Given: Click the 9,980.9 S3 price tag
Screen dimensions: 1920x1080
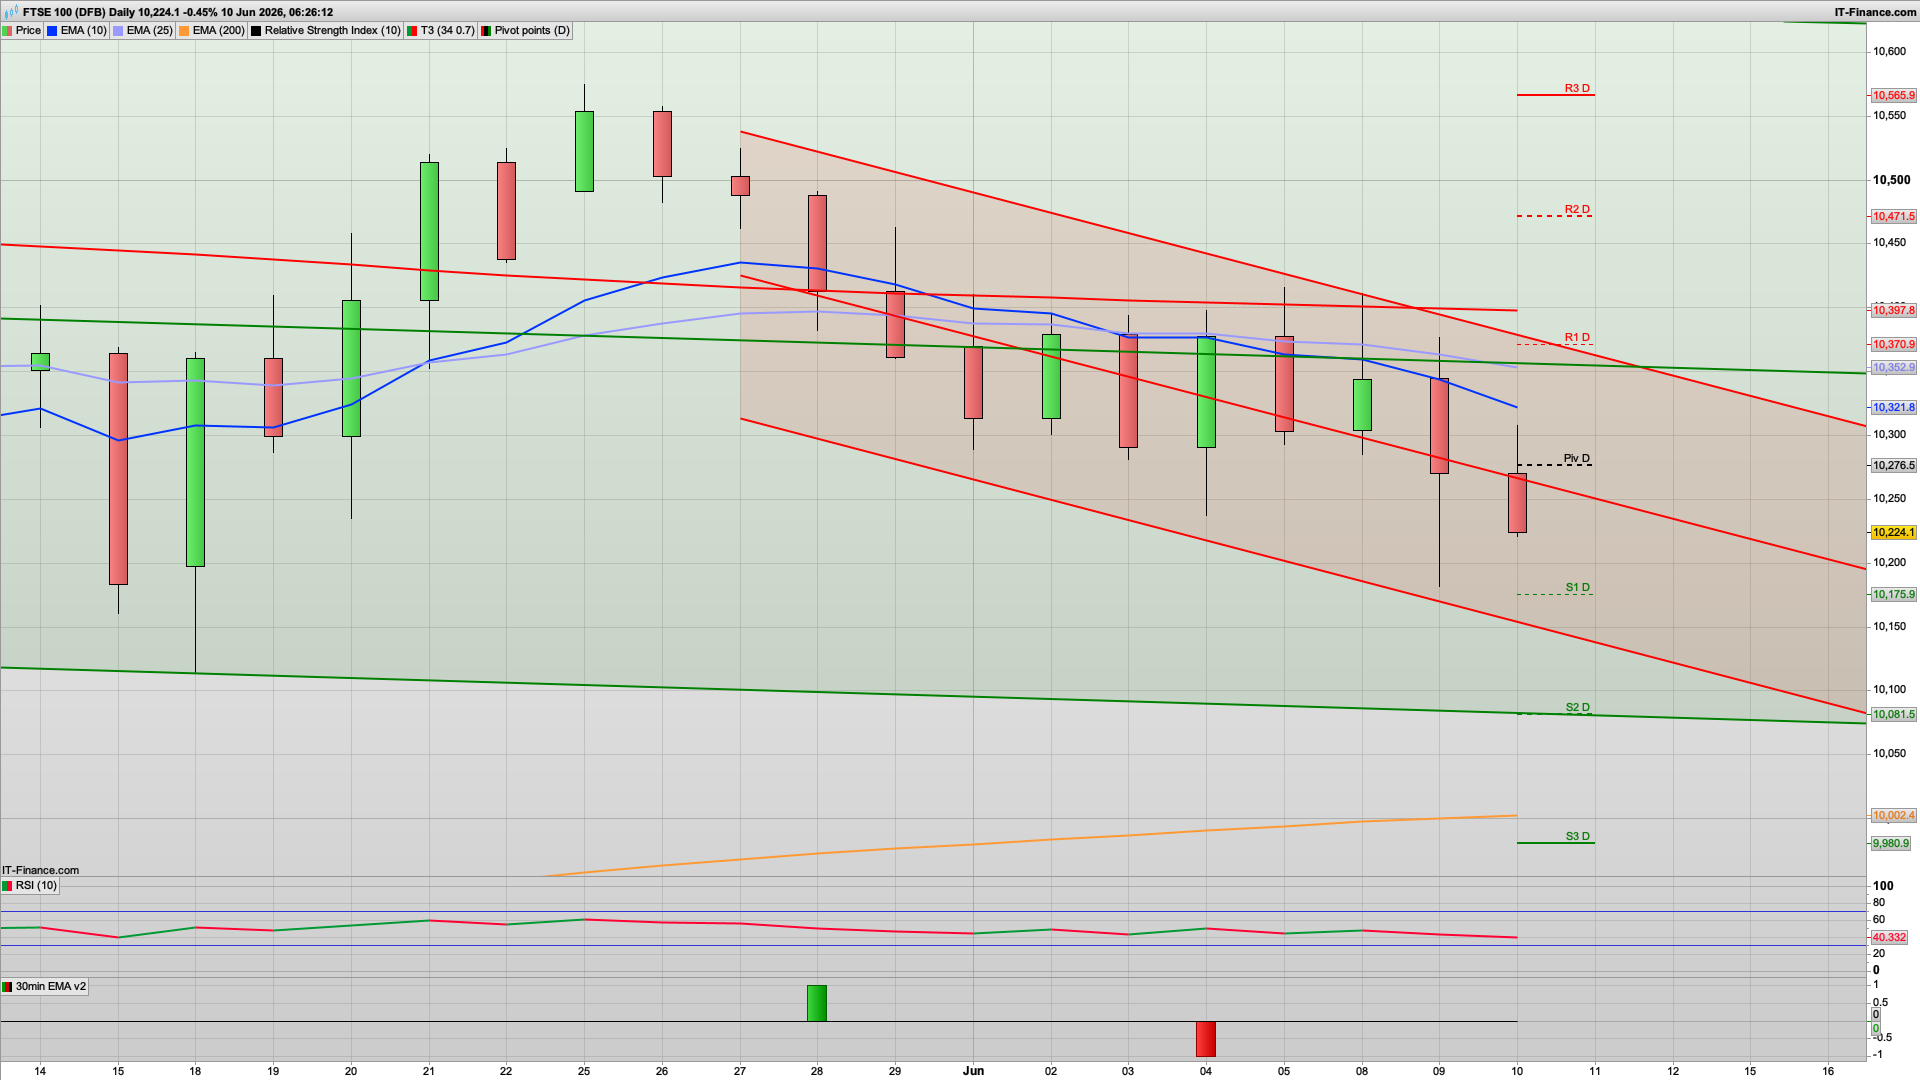Looking at the screenshot, I should tap(1890, 844).
